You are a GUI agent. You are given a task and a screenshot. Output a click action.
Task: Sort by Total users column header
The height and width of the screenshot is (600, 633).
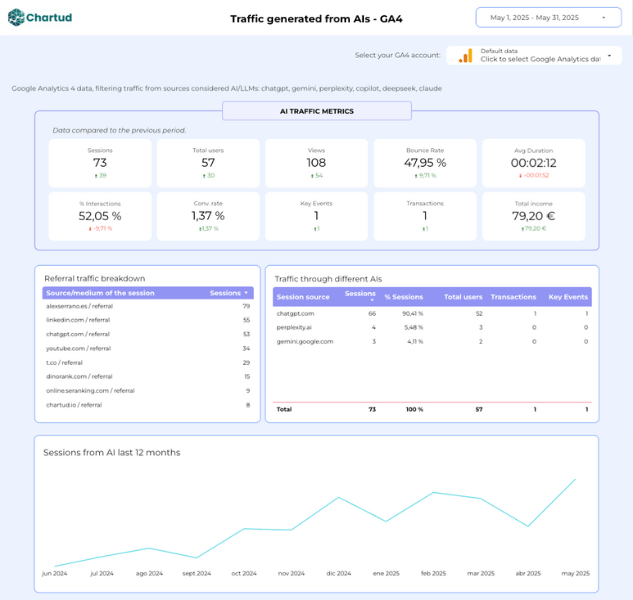click(x=463, y=297)
